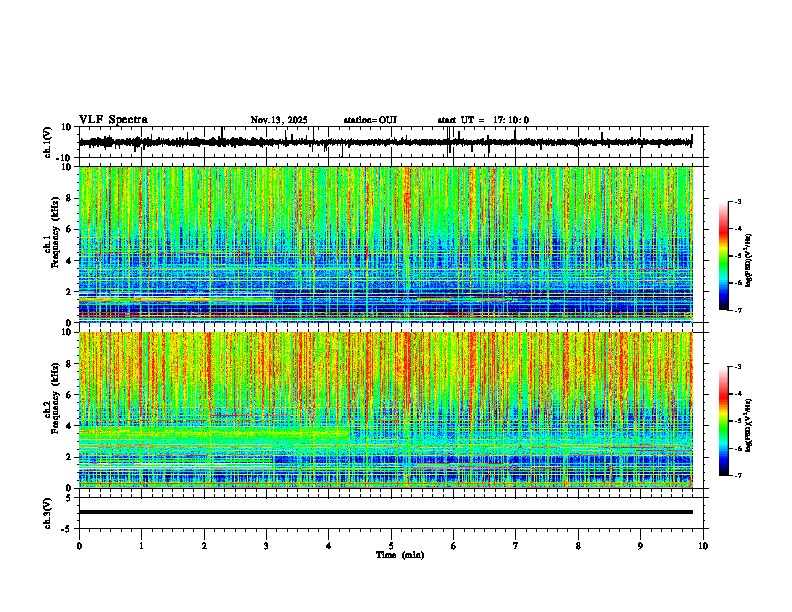The width and height of the screenshot is (792, 612).
Task: Click the ch.1 waveform trace panel
Action: click(393, 142)
